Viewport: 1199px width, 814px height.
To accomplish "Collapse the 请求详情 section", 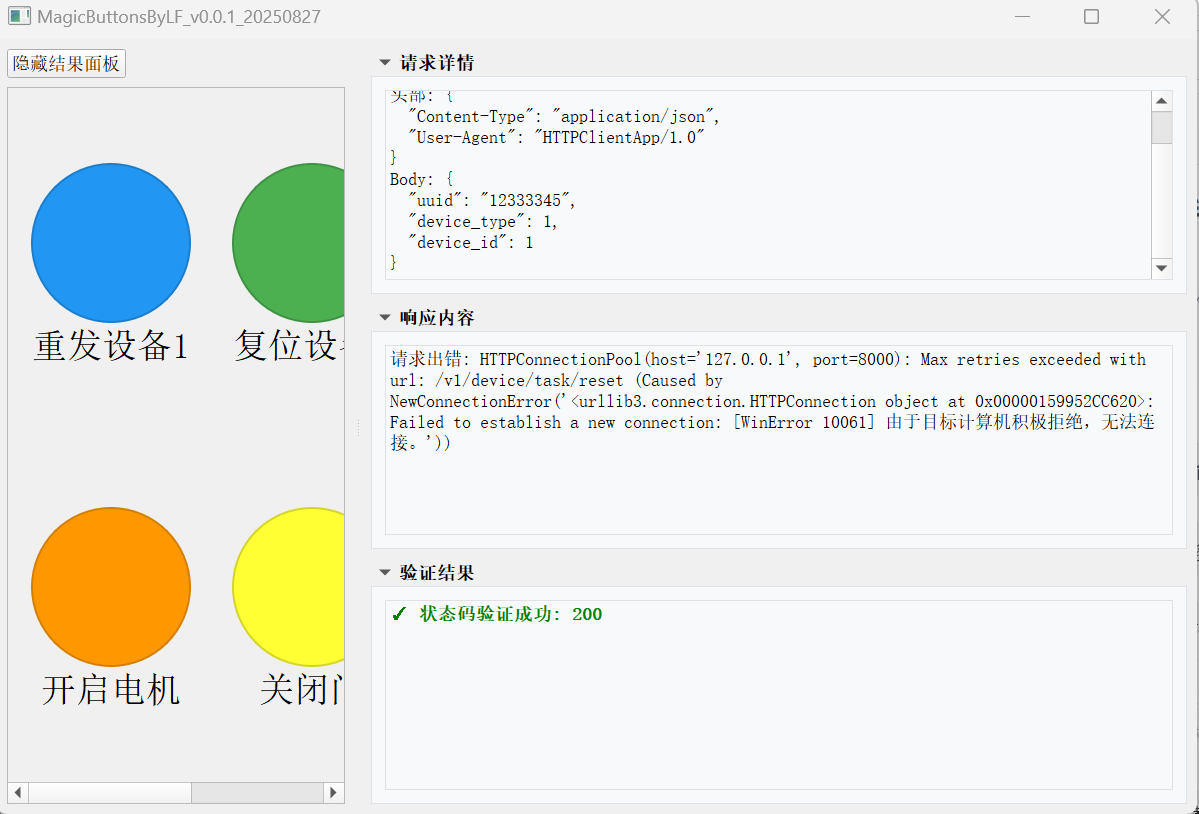I will pos(385,63).
